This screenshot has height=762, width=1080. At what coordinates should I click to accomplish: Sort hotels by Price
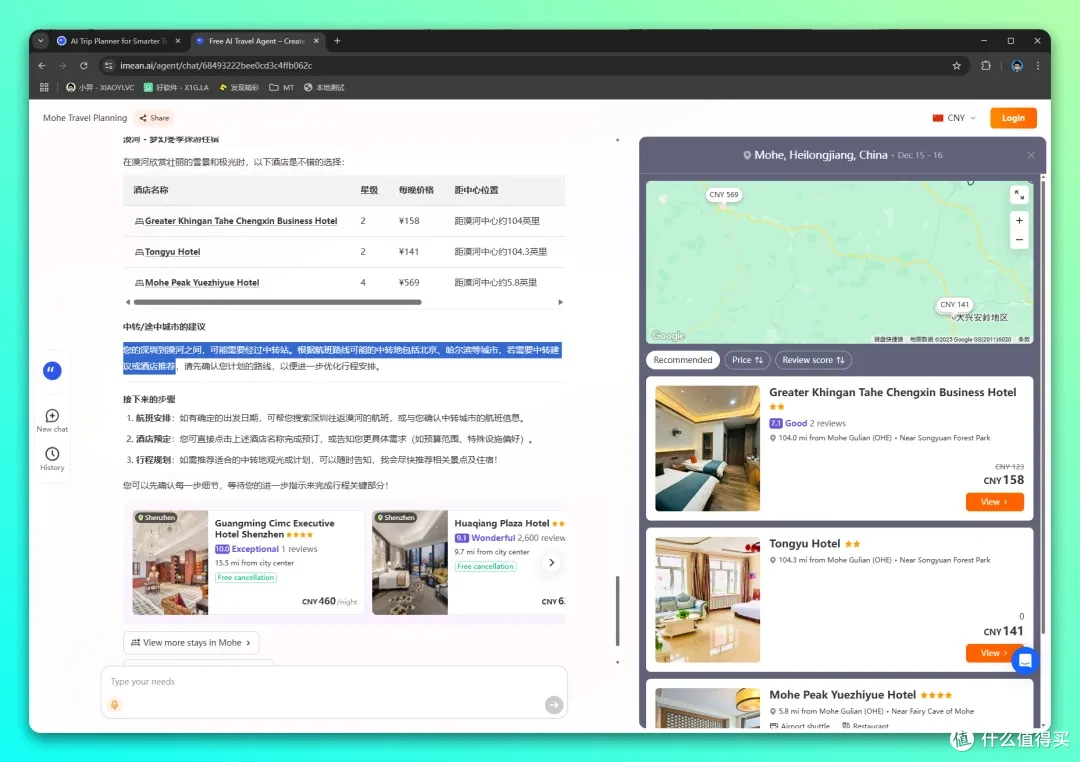[747, 360]
